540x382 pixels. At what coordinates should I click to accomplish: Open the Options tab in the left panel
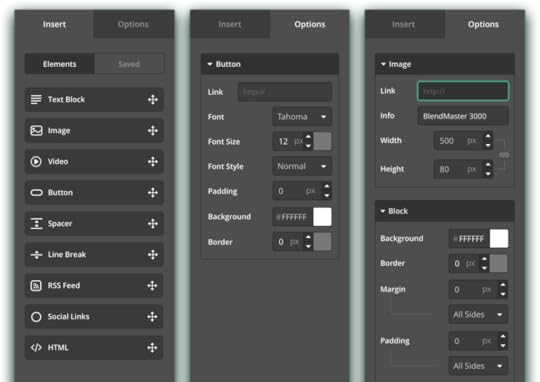pos(133,24)
